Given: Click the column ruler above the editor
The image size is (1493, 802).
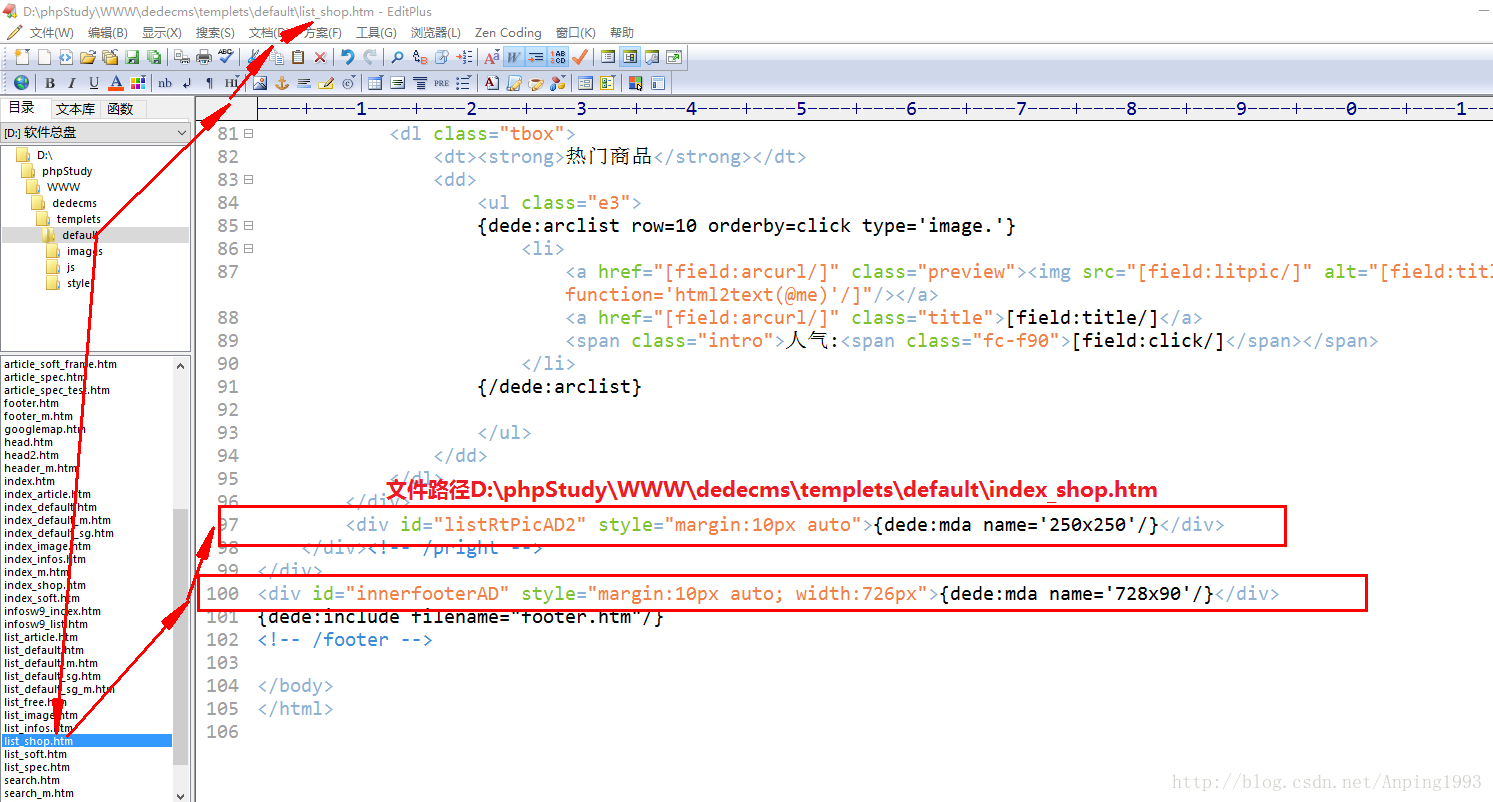Looking at the screenshot, I should 875,108.
